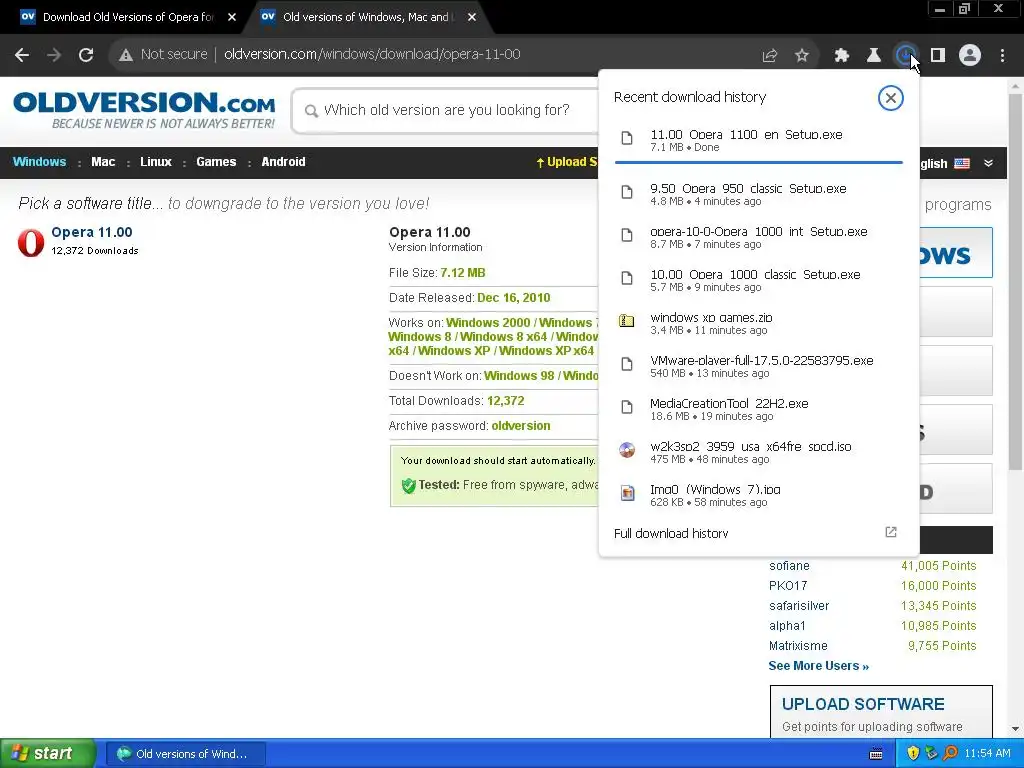Click the taskbar clock showing 11:54 AM
This screenshot has width=1024, height=768.
pyautogui.click(x=987, y=754)
